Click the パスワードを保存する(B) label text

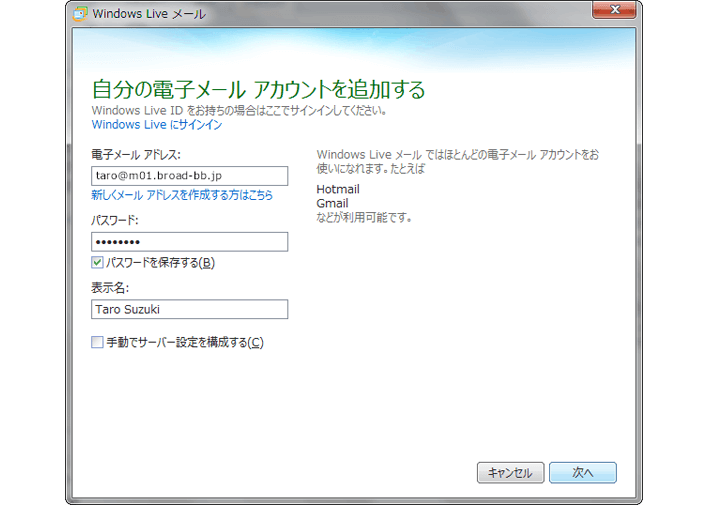[x=160, y=262]
